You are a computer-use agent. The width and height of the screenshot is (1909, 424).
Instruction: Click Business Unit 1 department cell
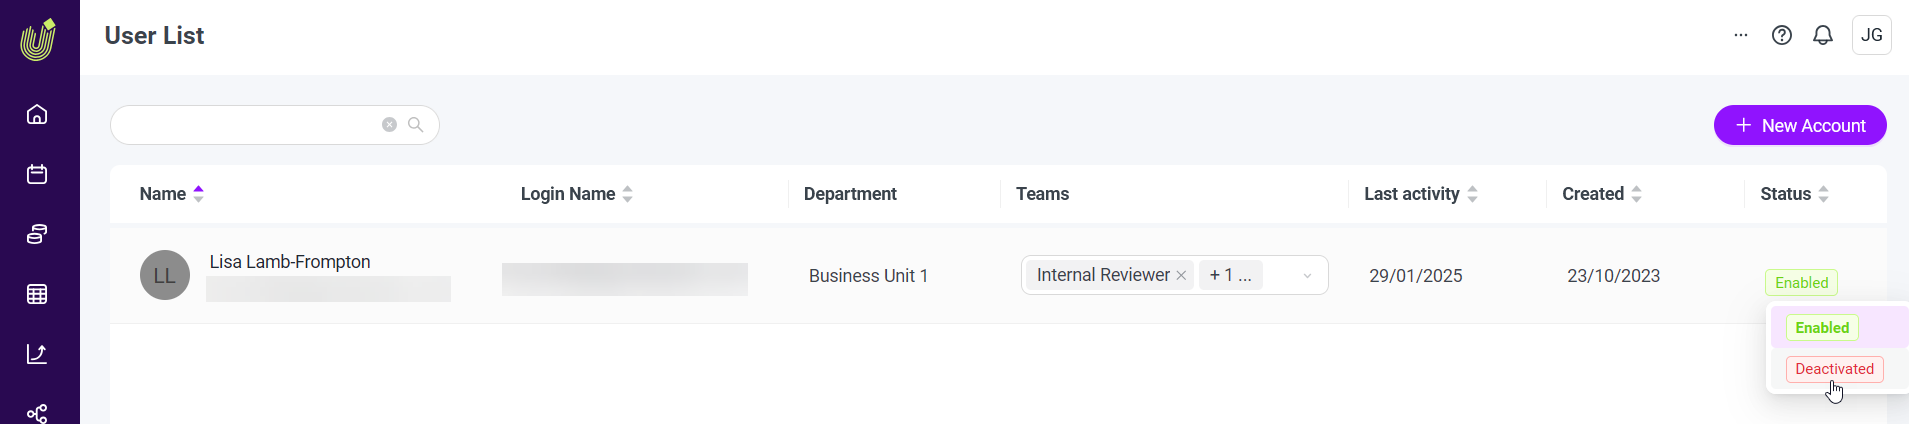pos(868,276)
